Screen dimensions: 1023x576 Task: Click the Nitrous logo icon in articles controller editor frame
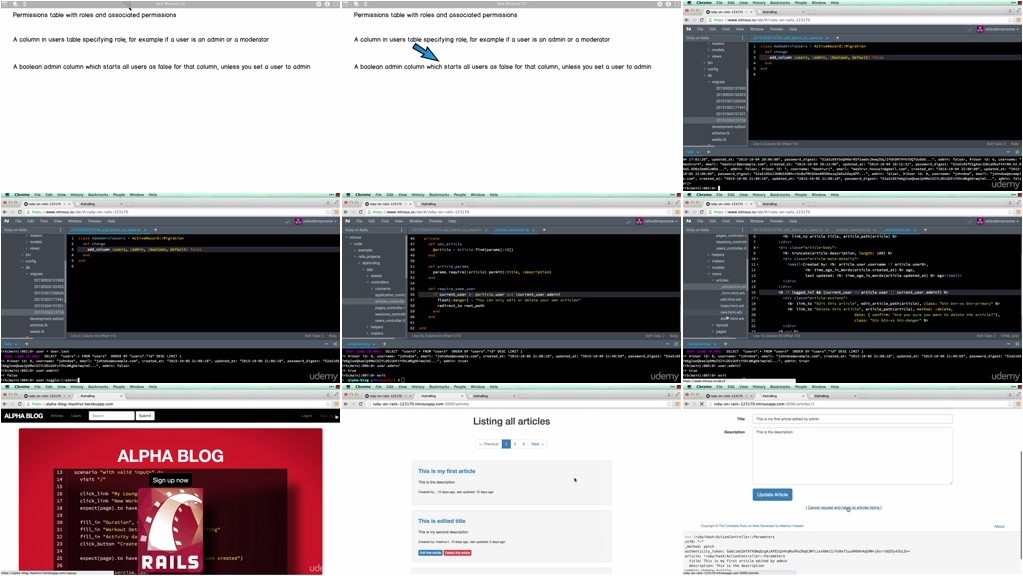click(x=348, y=221)
